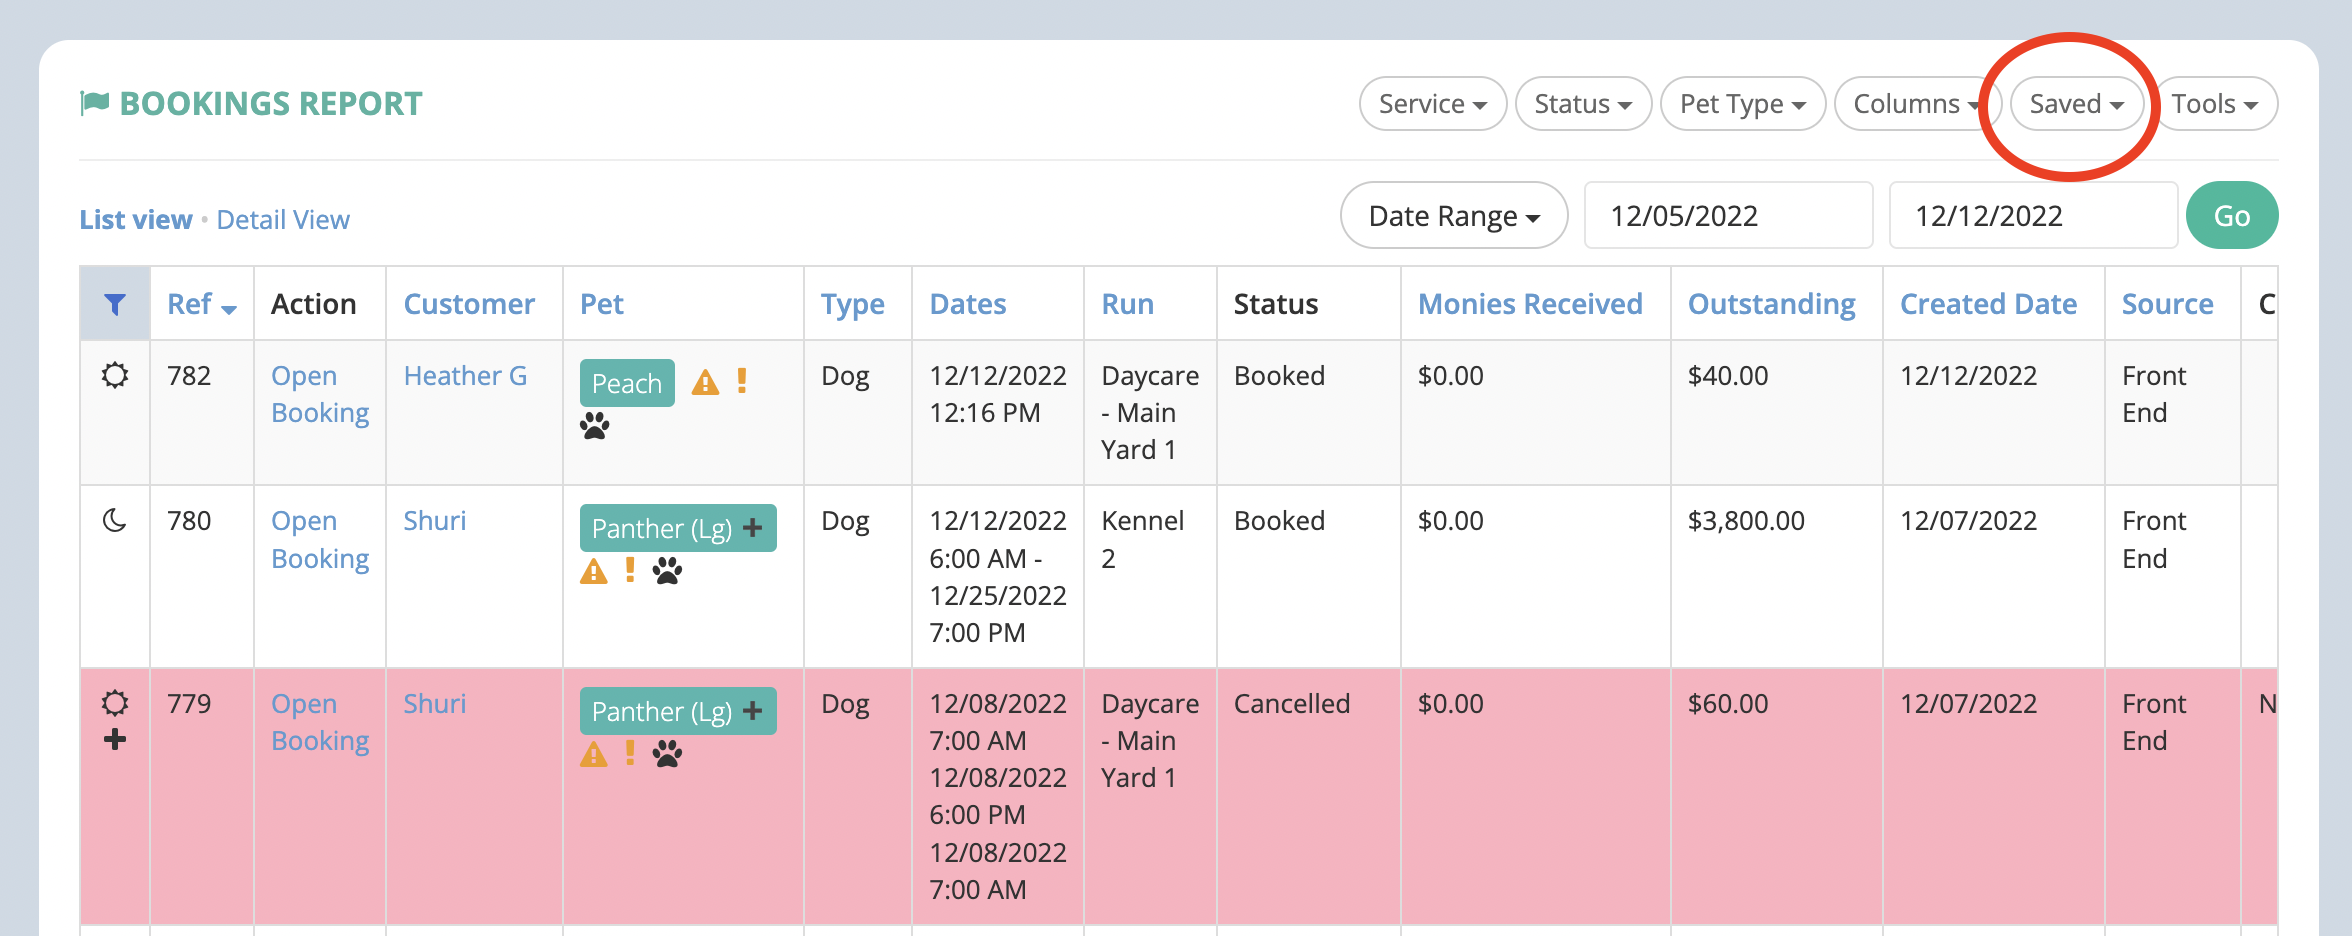This screenshot has height=936, width=2352.
Task: Click the paw print icon in row 780
Action: [x=667, y=571]
